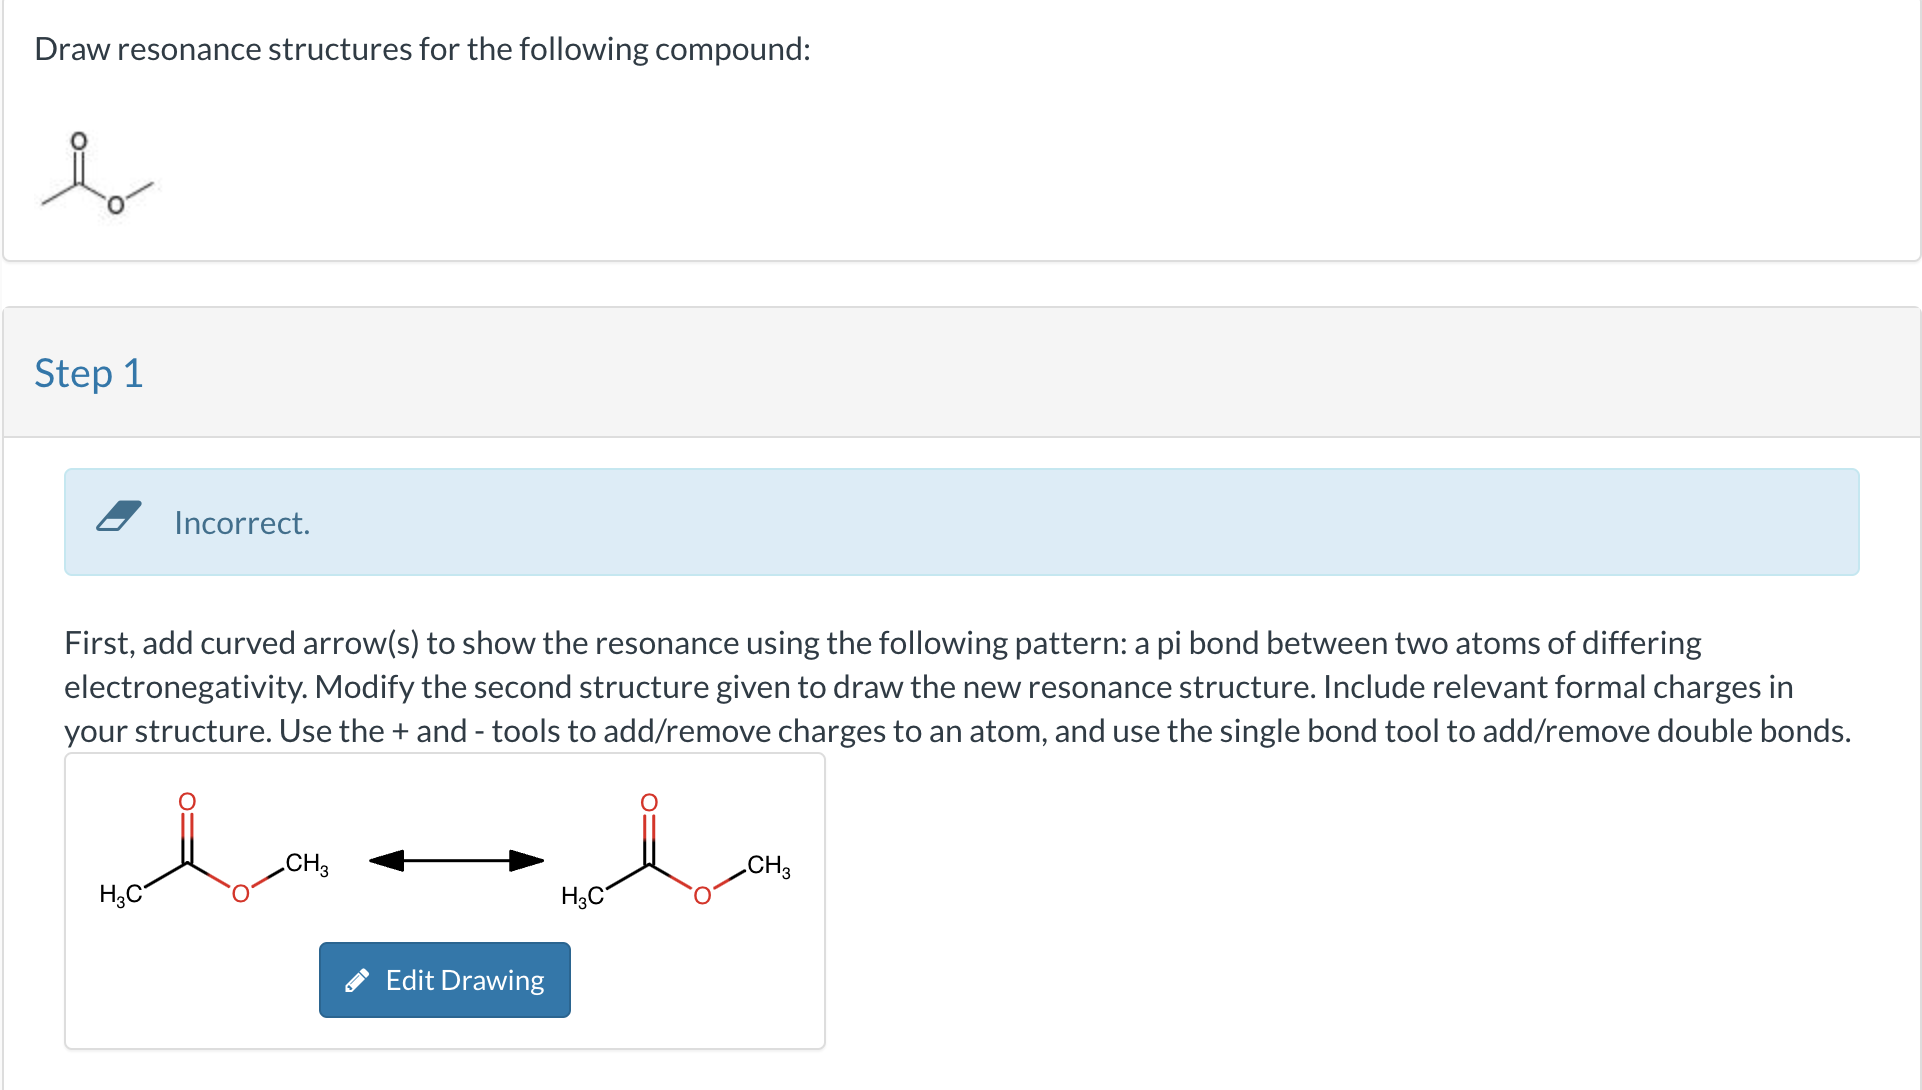Select the H3C group in the left structure

point(122,893)
